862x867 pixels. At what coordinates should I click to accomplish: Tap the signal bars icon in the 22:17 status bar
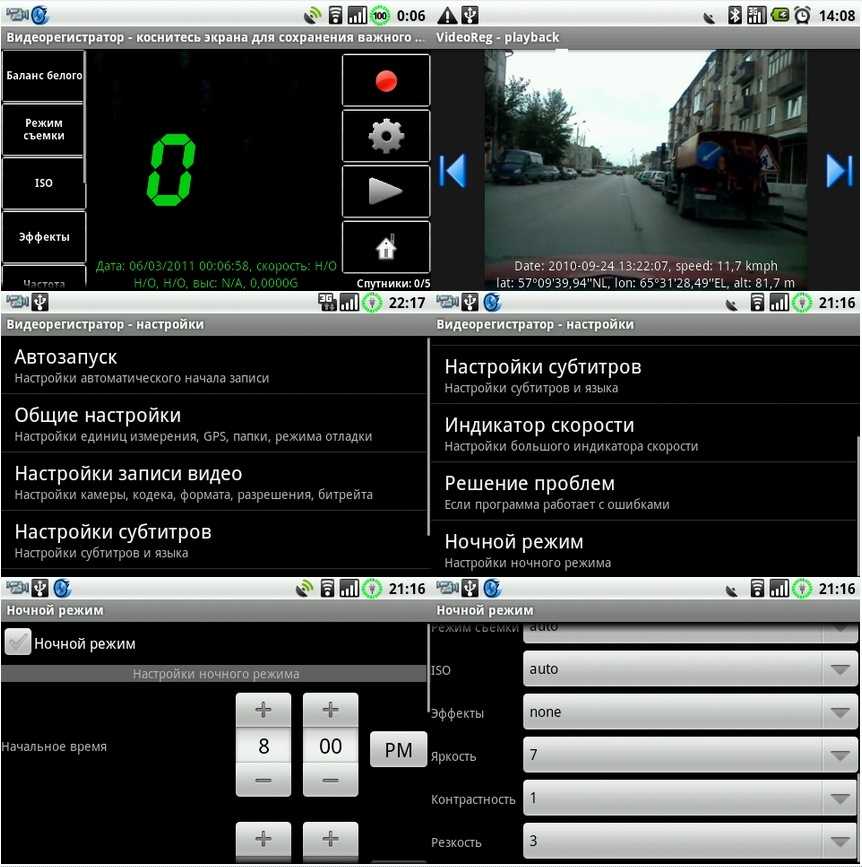[349, 302]
